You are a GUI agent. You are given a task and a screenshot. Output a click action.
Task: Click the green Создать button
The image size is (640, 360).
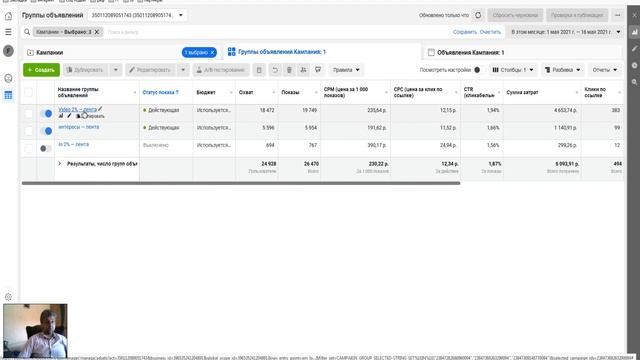[41, 70]
